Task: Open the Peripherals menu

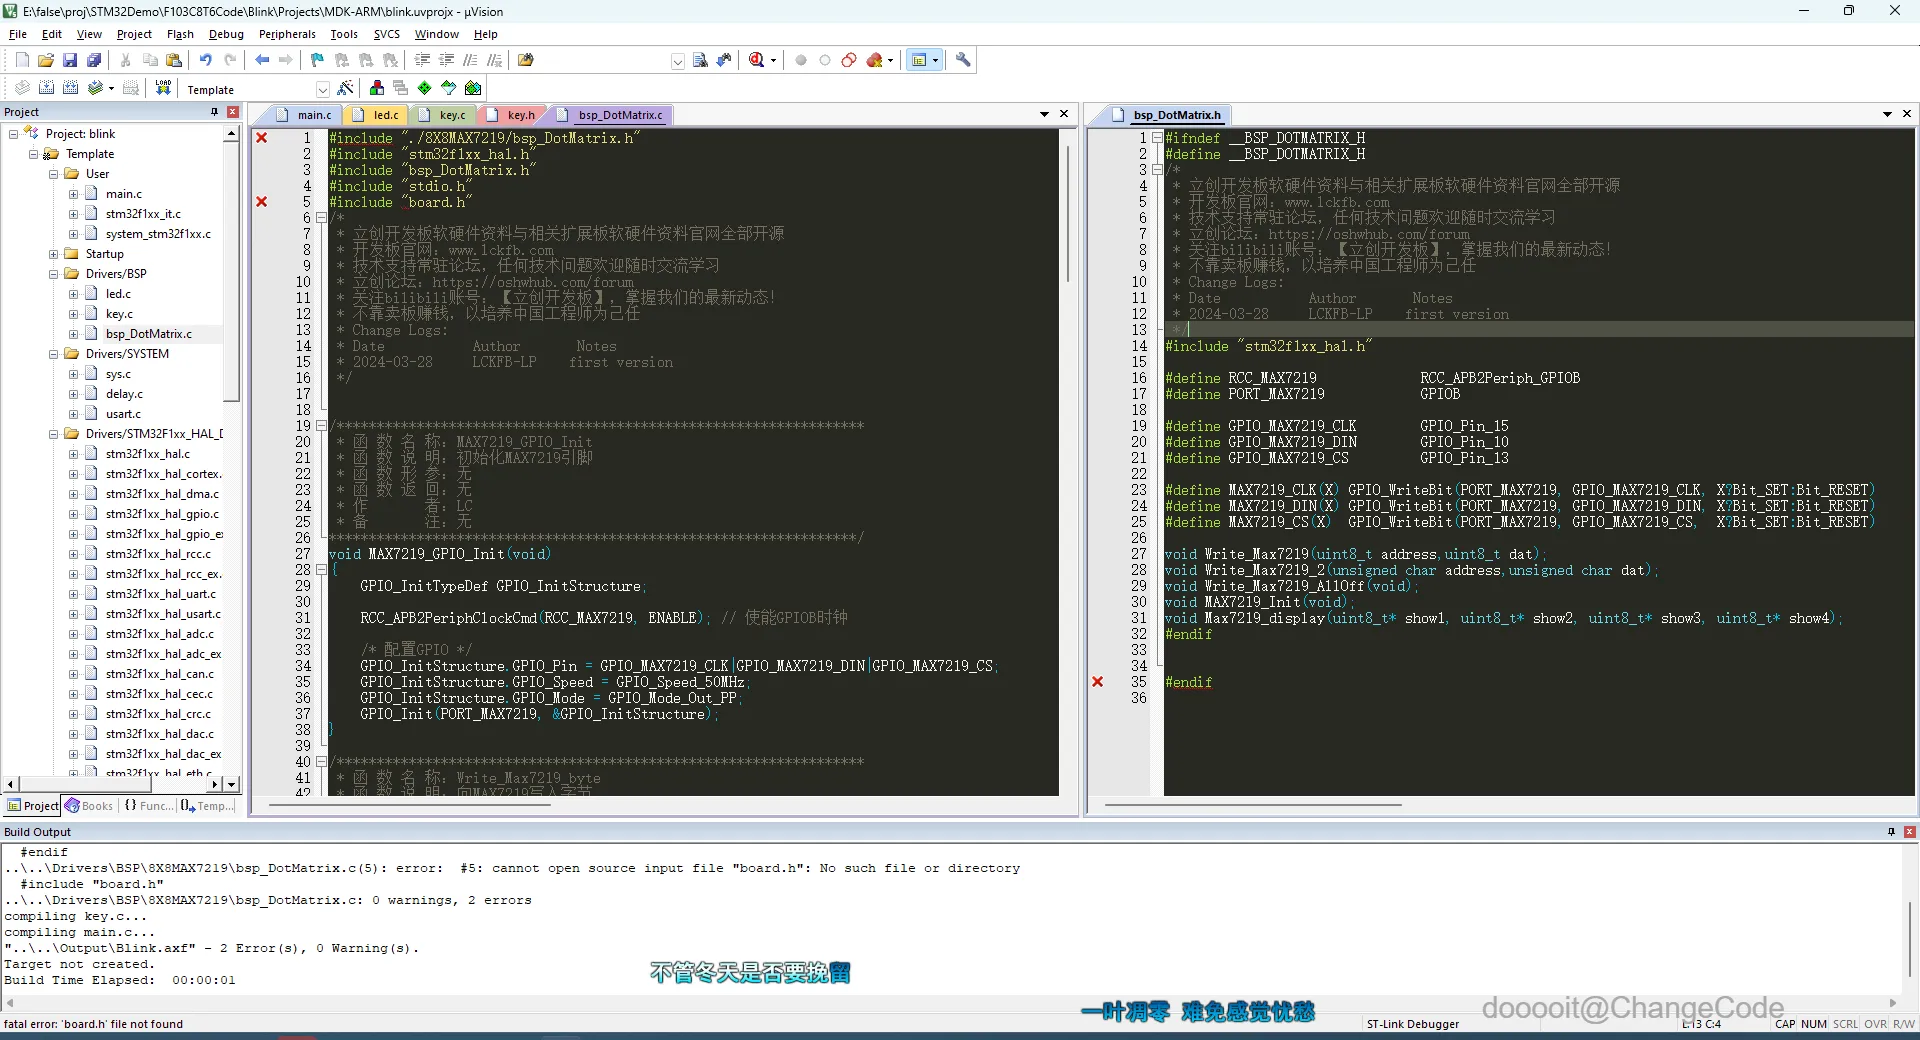Action: pyautogui.click(x=287, y=34)
